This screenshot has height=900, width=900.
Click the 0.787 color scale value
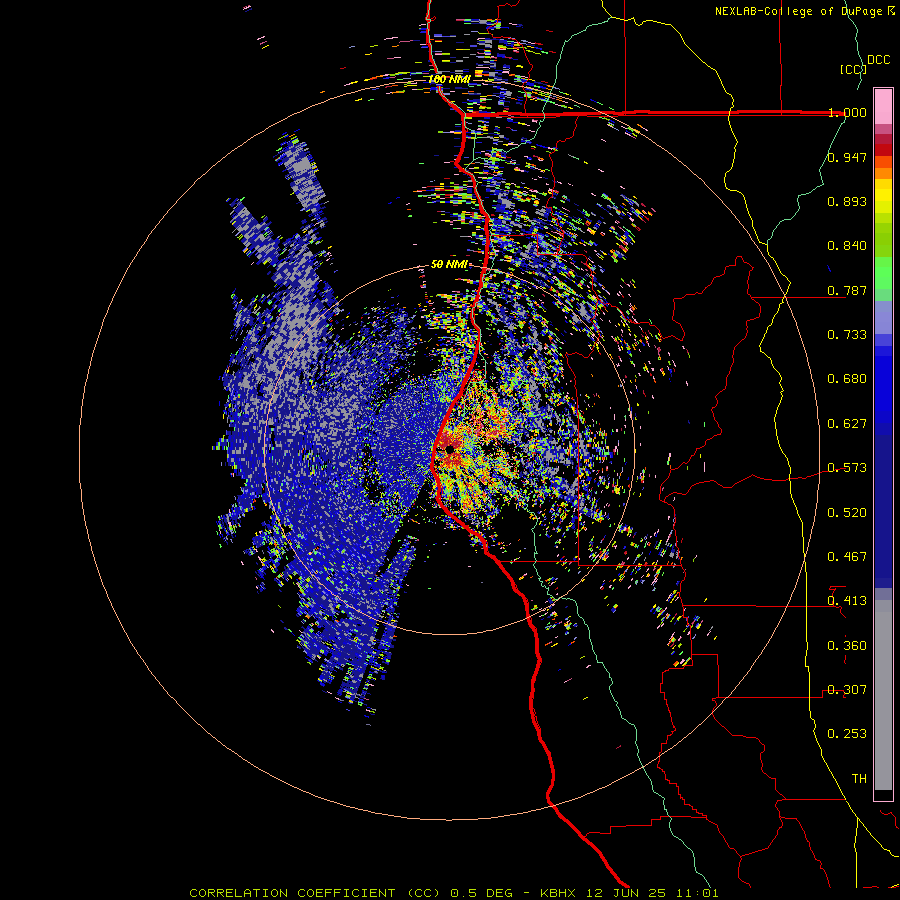[847, 290]
